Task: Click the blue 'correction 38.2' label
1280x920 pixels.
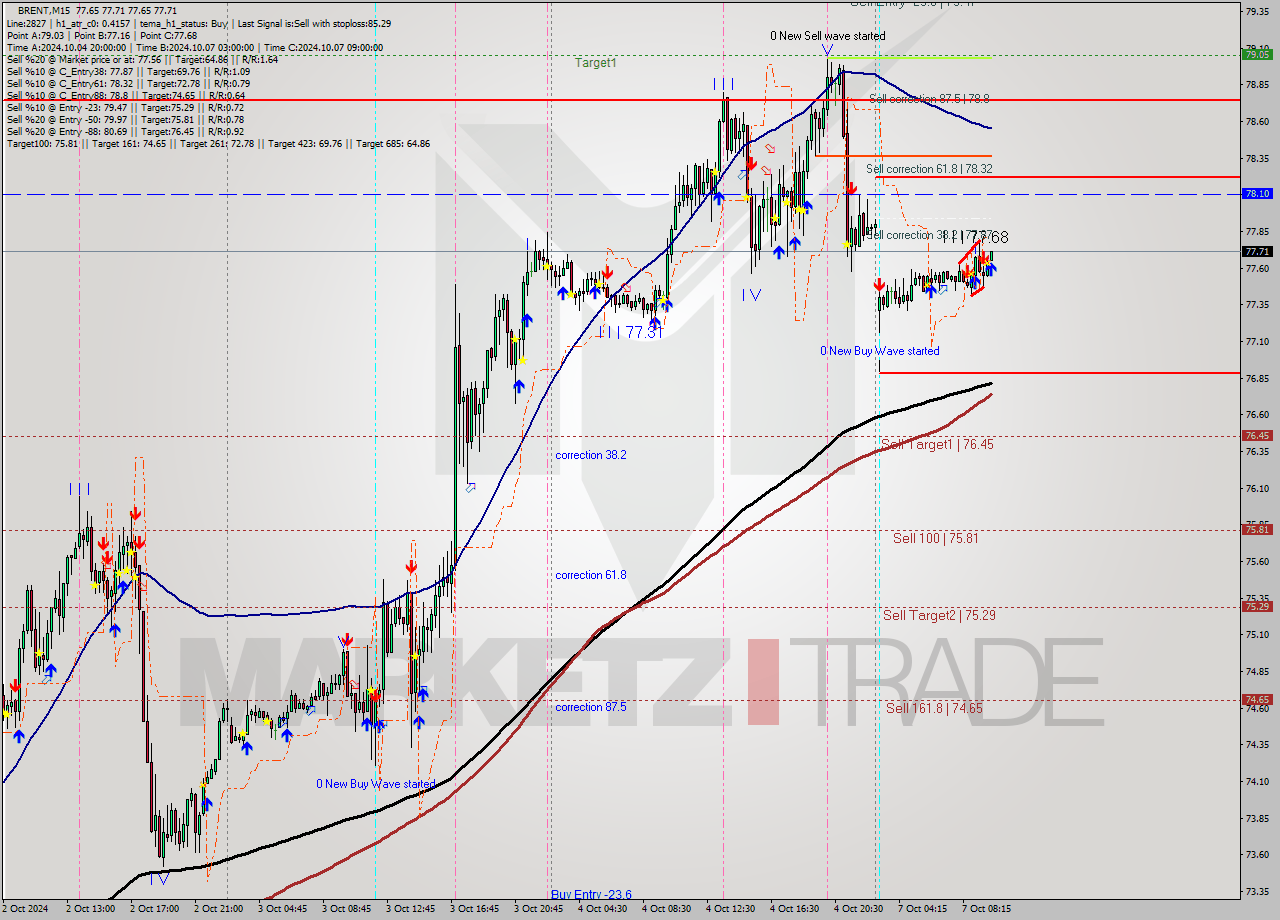Action: point(591,455)
